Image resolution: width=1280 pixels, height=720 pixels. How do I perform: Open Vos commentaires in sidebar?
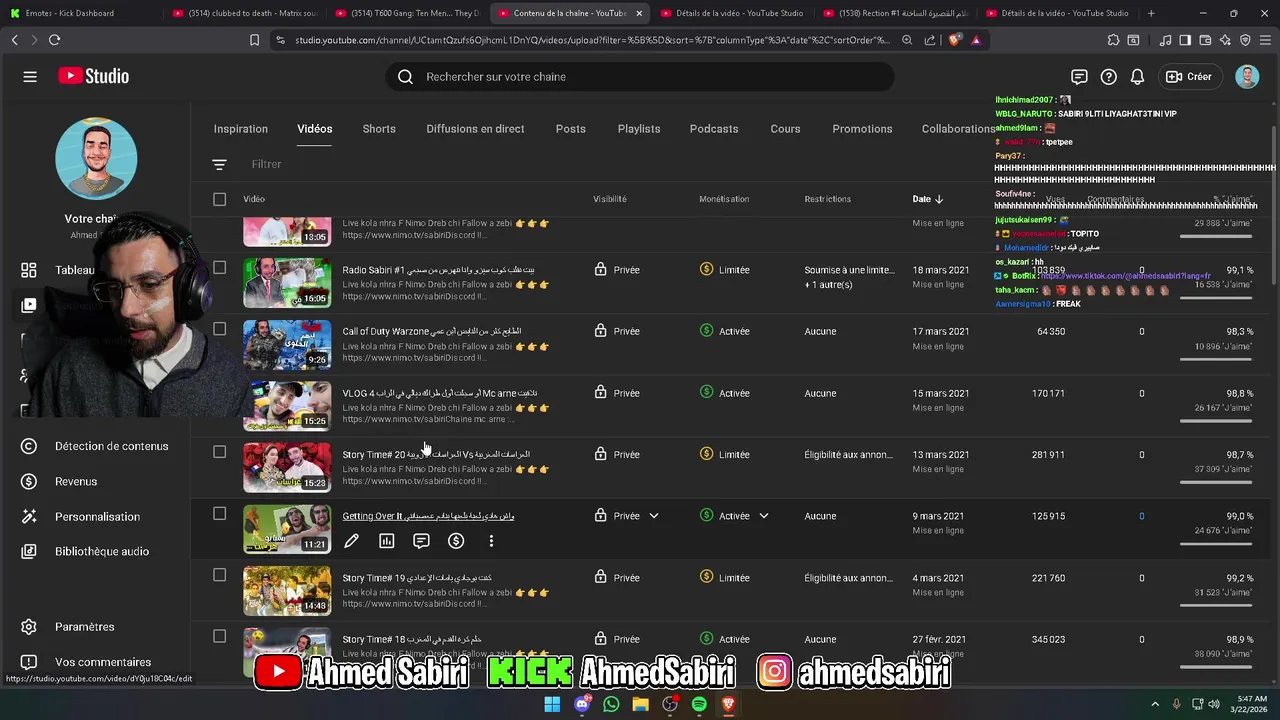click(103, 662)
